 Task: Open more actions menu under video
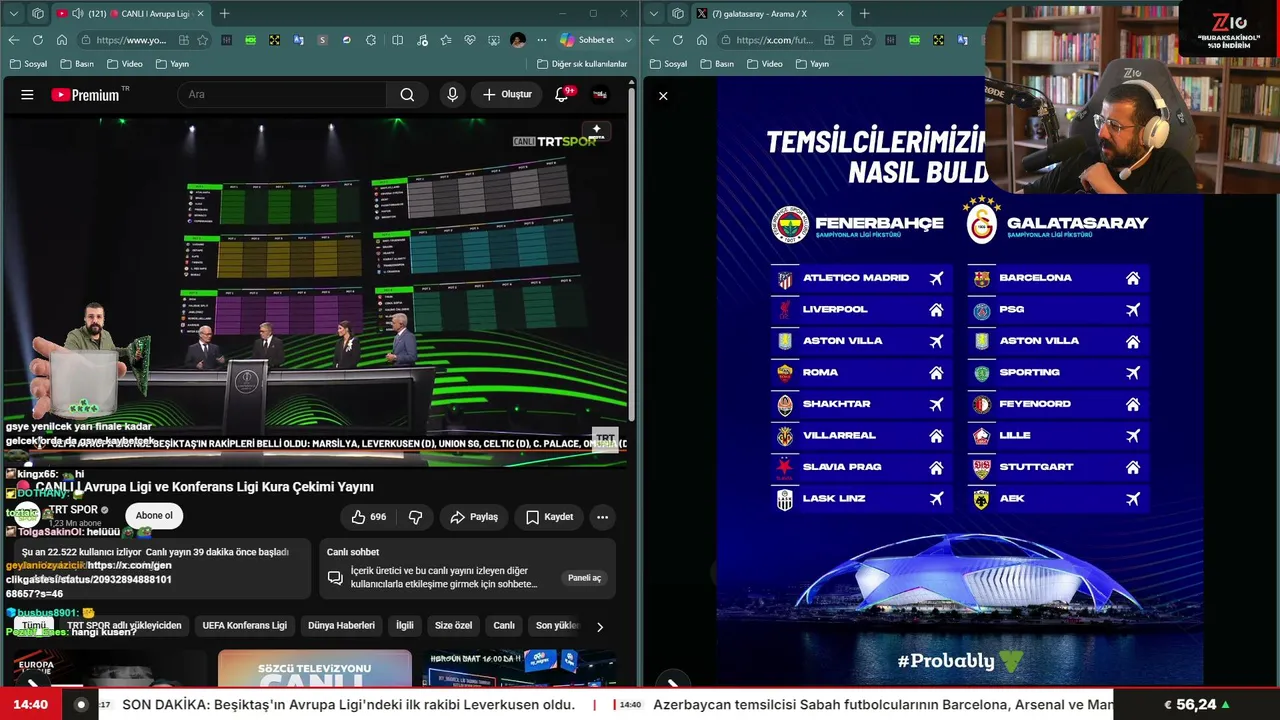point(602,517)
